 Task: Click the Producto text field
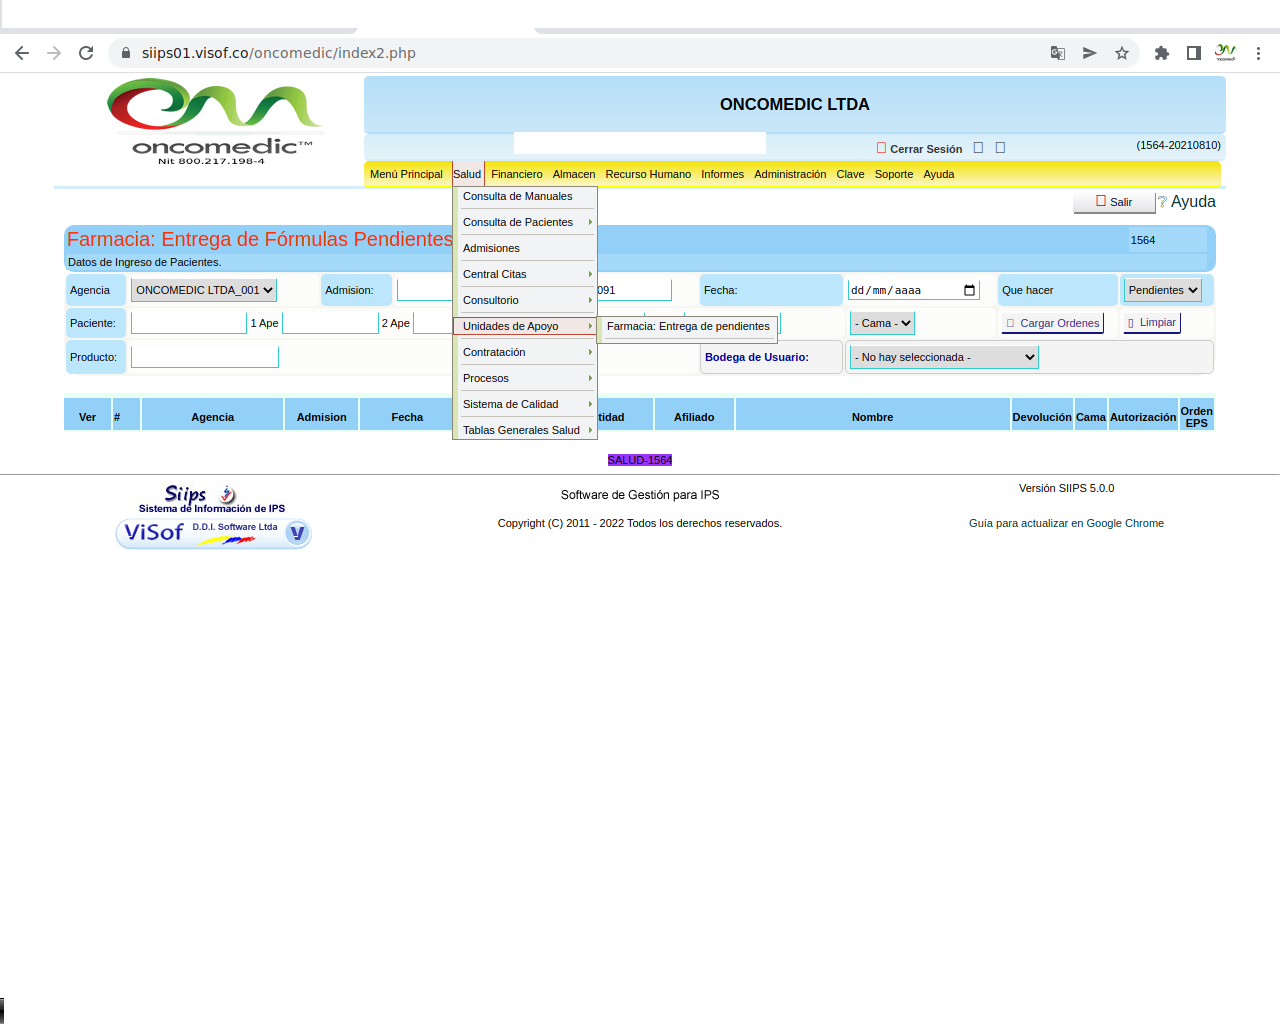coord(205,358)
